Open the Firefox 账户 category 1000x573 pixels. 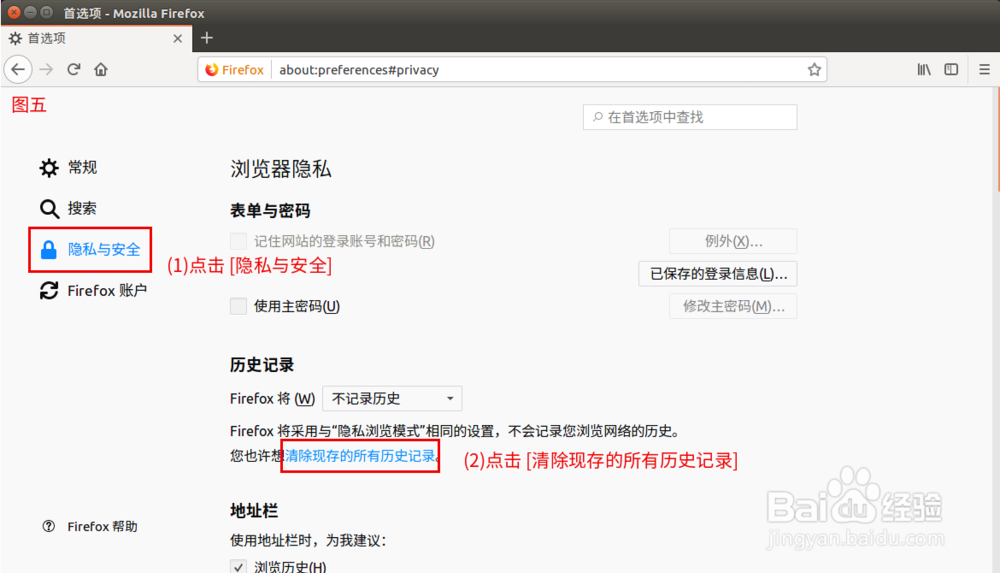coord(93,291)
